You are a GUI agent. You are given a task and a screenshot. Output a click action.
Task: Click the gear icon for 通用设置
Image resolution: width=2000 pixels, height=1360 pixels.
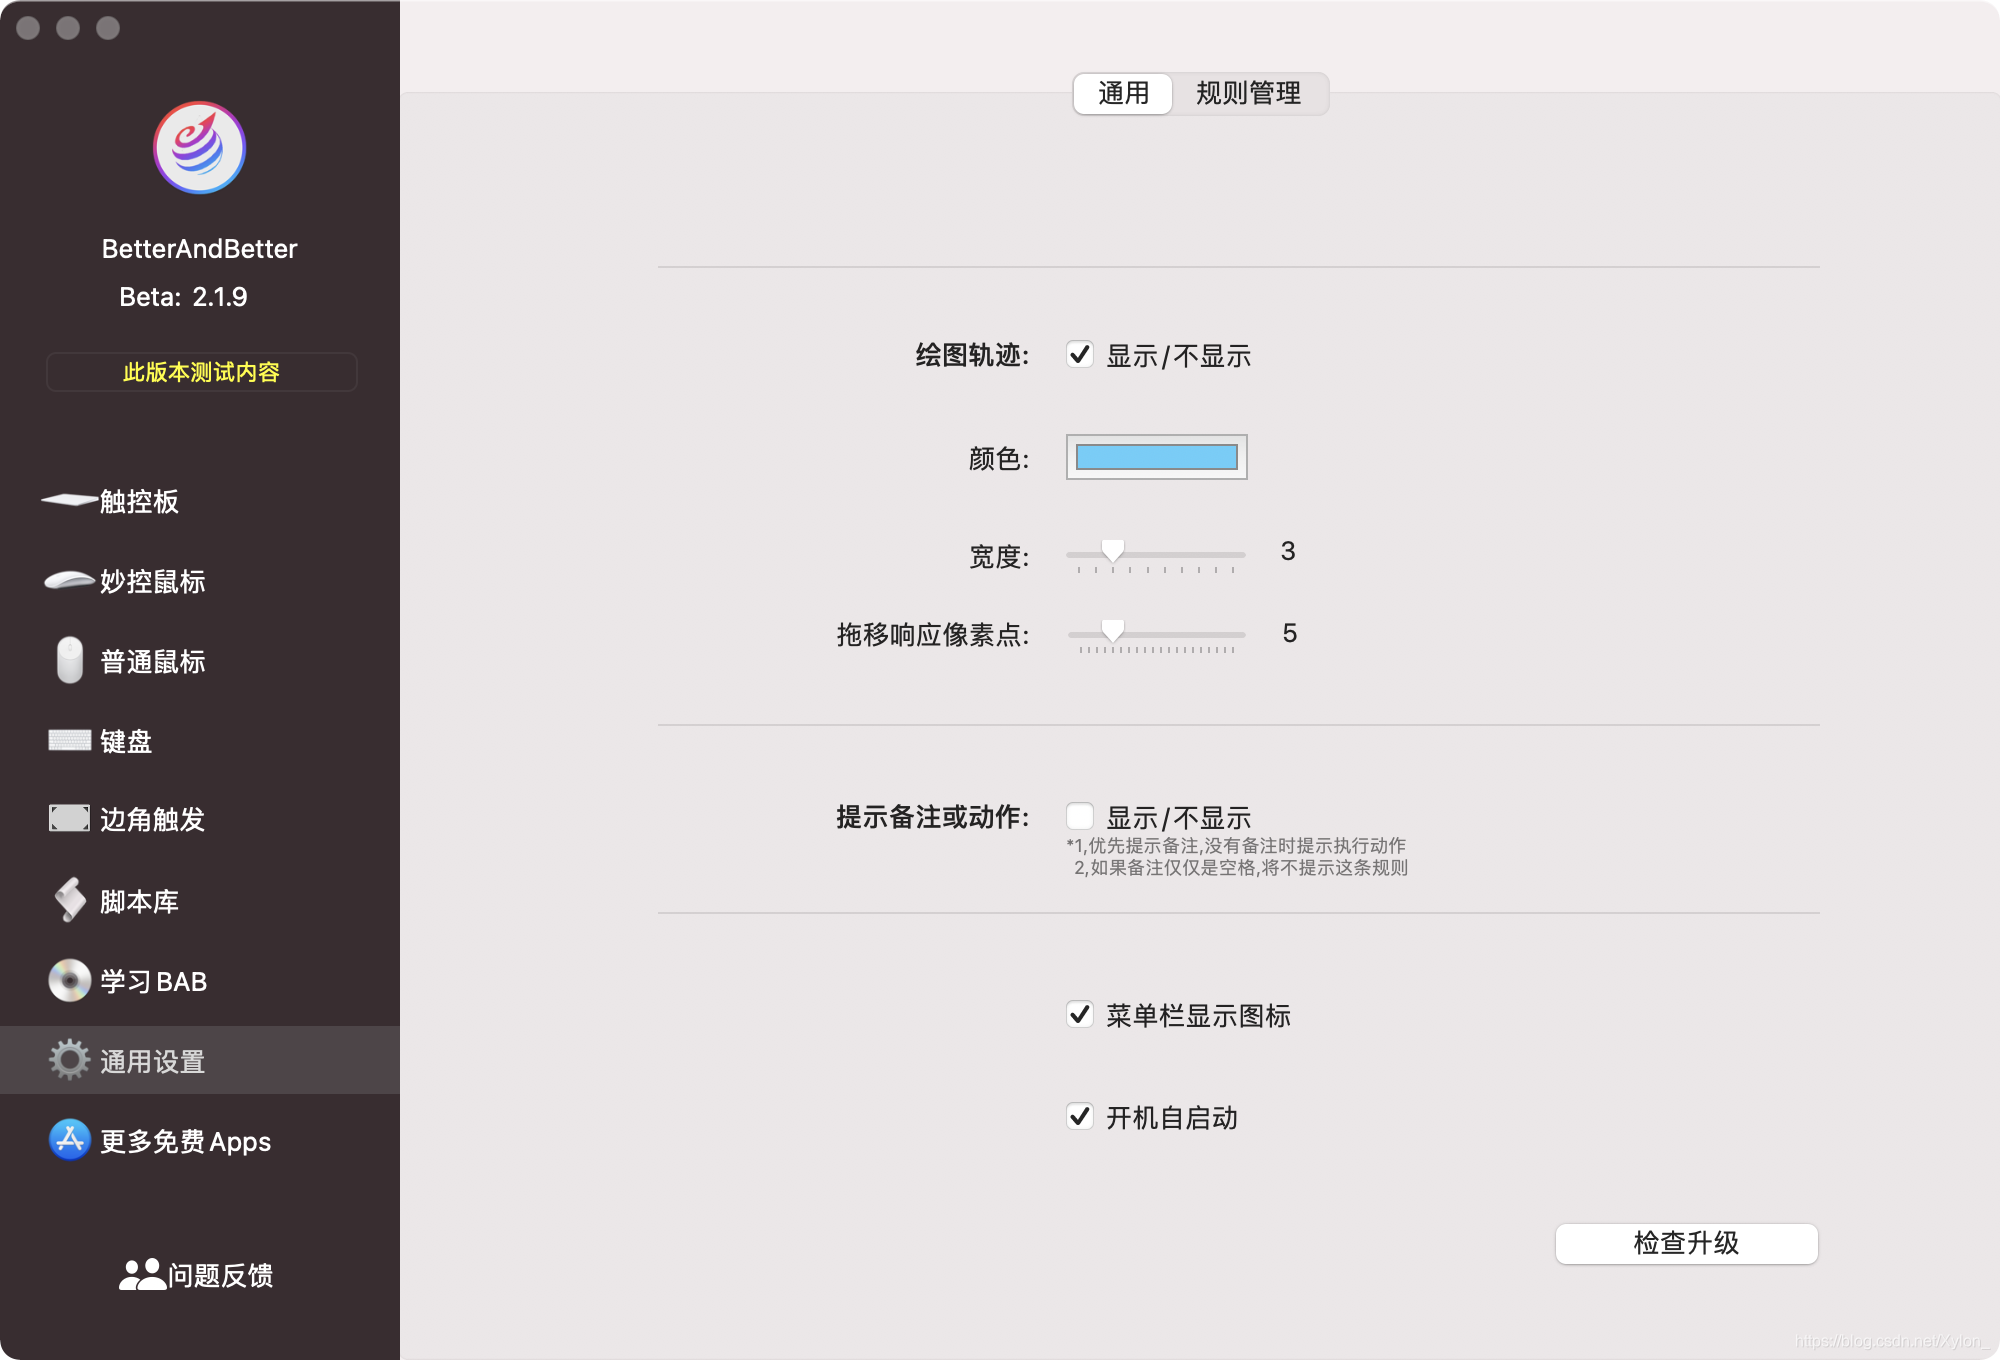coord(69,1060)
